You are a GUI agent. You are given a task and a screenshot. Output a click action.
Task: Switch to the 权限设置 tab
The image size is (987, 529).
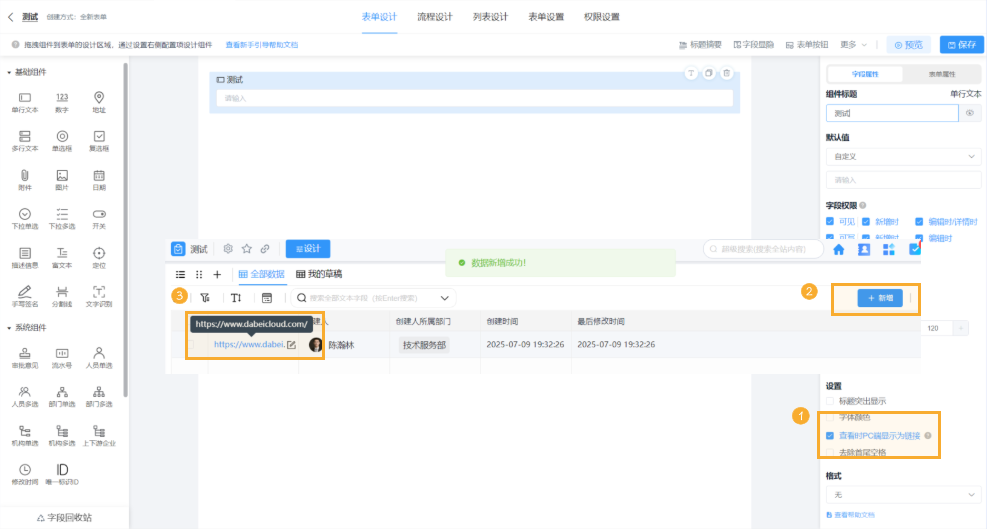601,17
